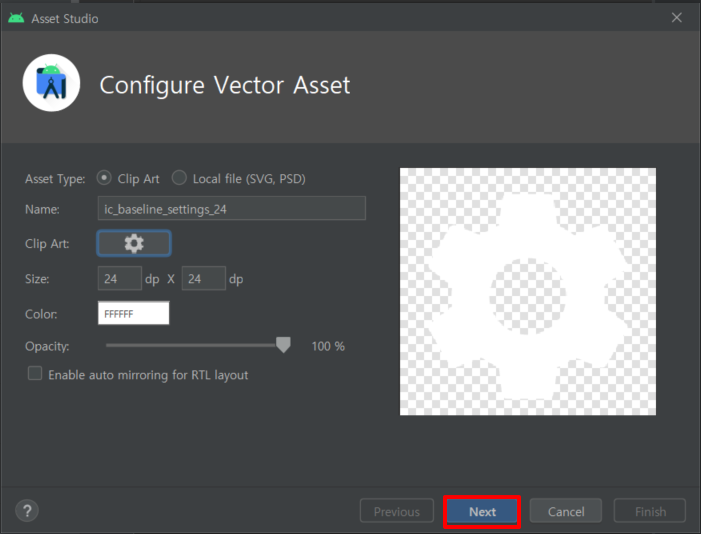Click the Opacity slider handle

283,345
